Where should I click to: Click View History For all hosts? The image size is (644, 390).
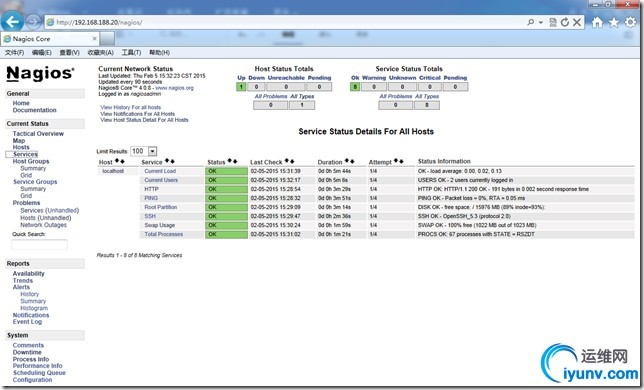coord(131,107)
